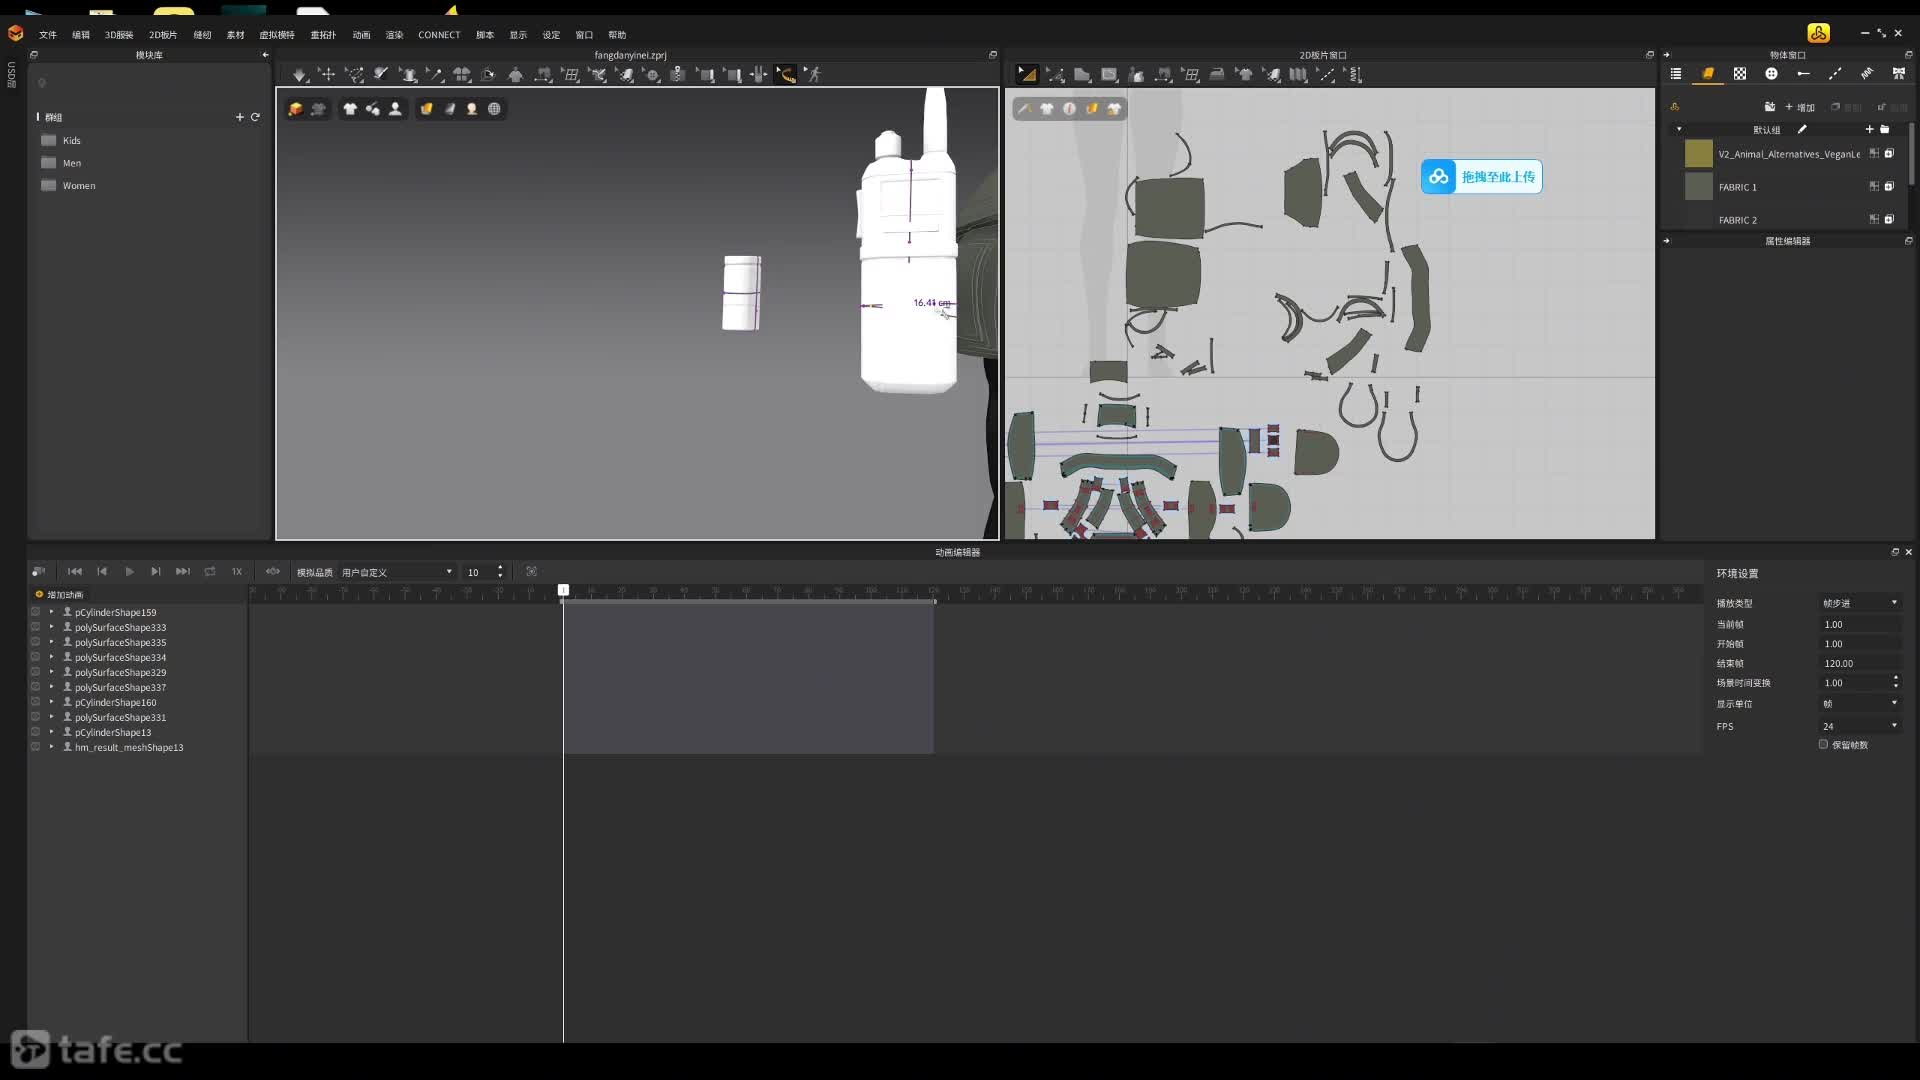Click the camera record icon in animation editor

39,572
